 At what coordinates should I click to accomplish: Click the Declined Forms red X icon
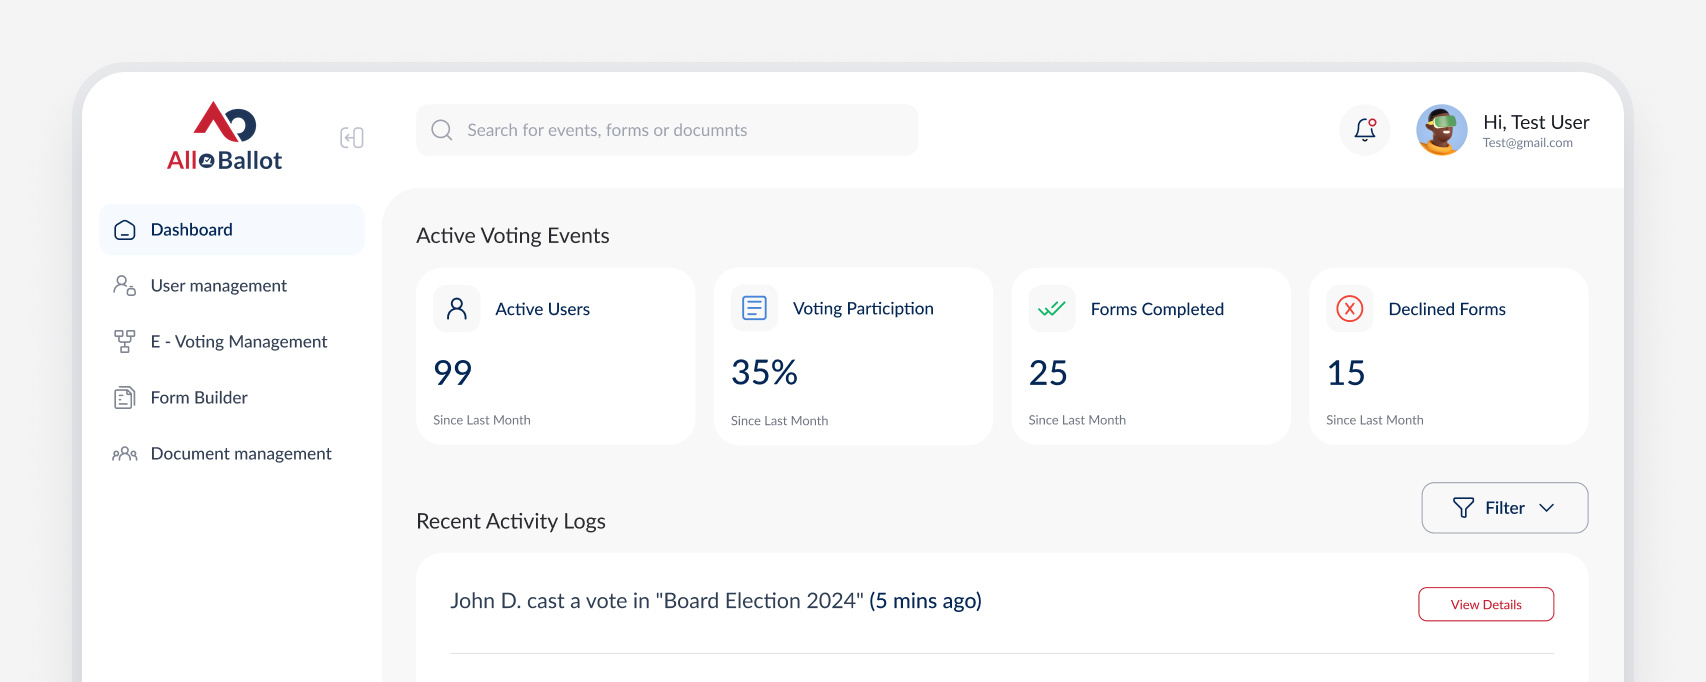[1350, 308]
